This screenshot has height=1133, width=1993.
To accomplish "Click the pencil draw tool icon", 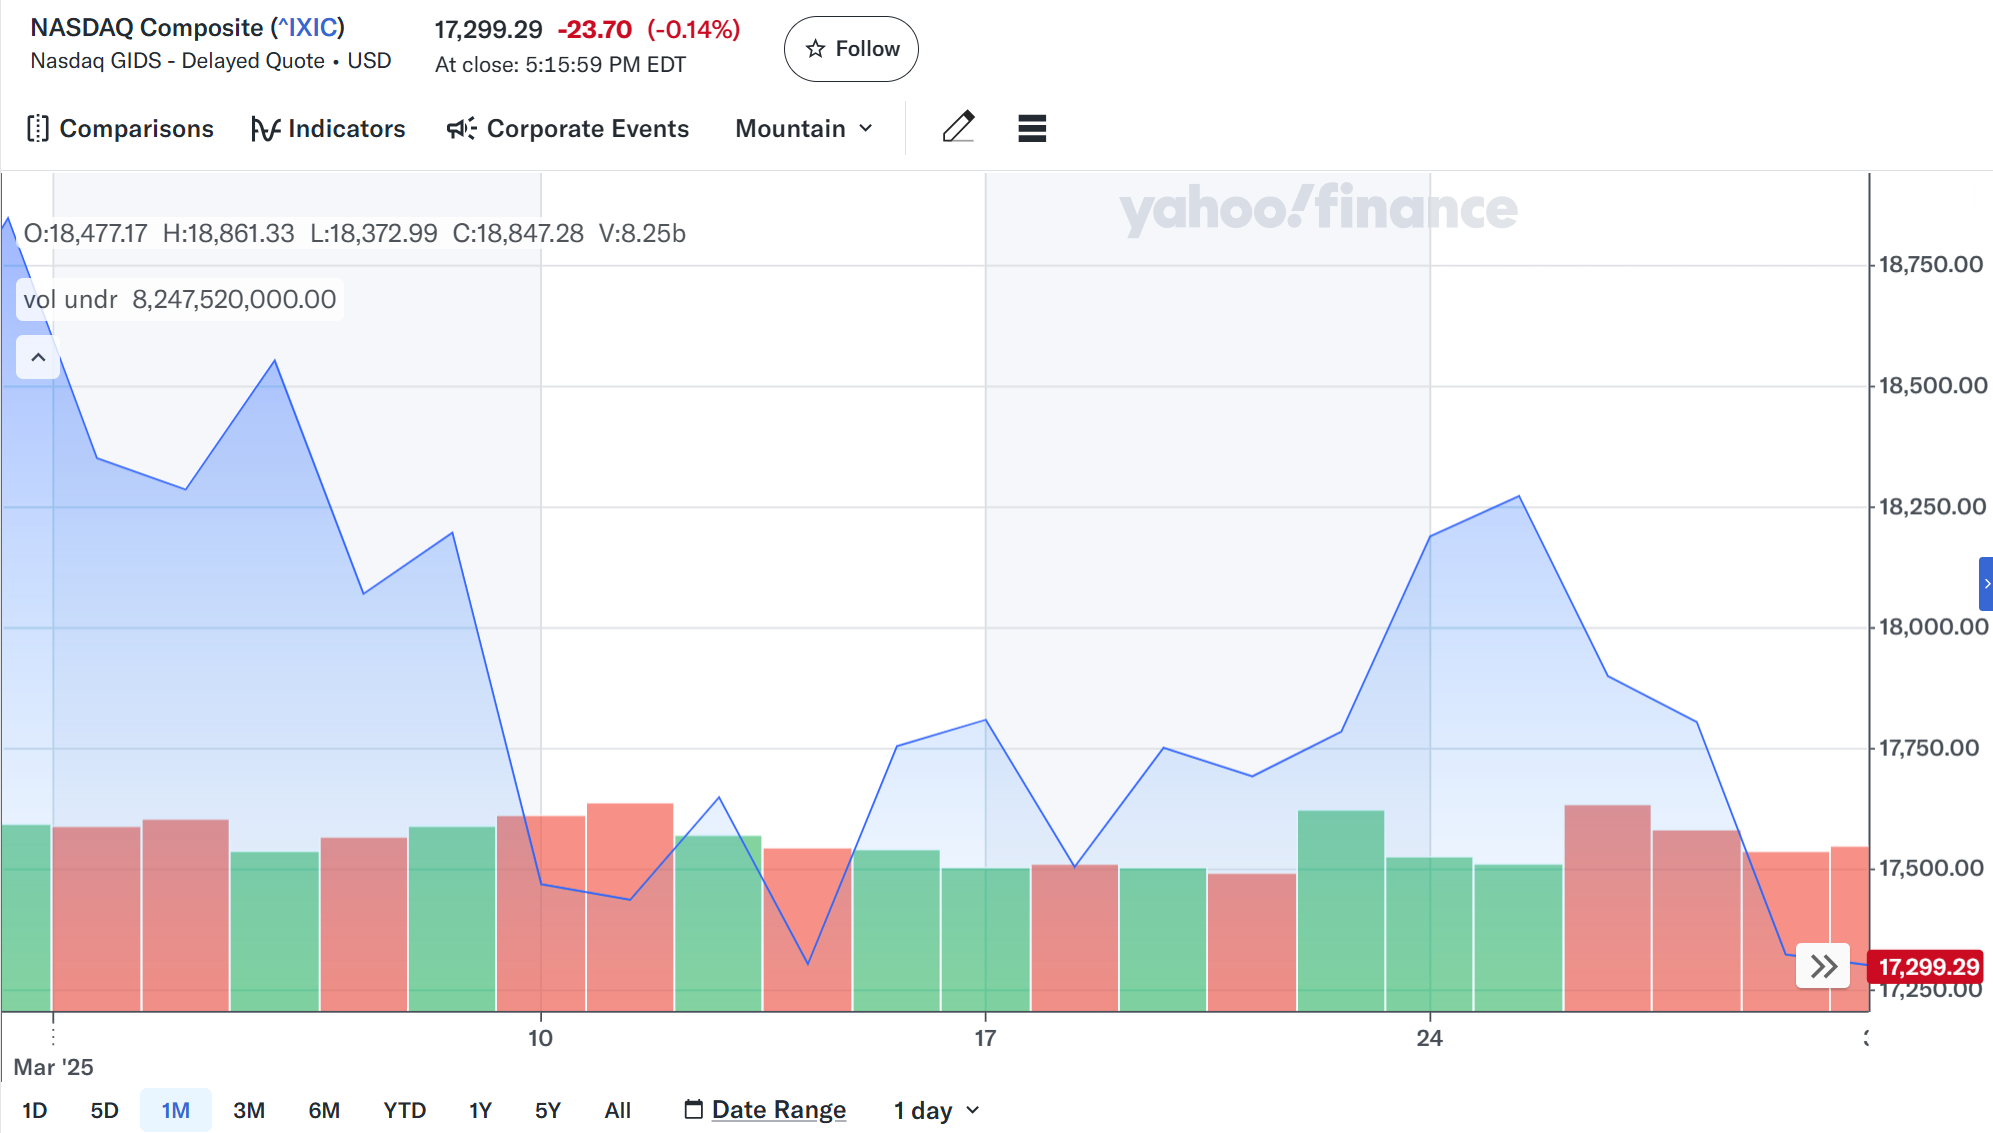I will coord(958,128).
